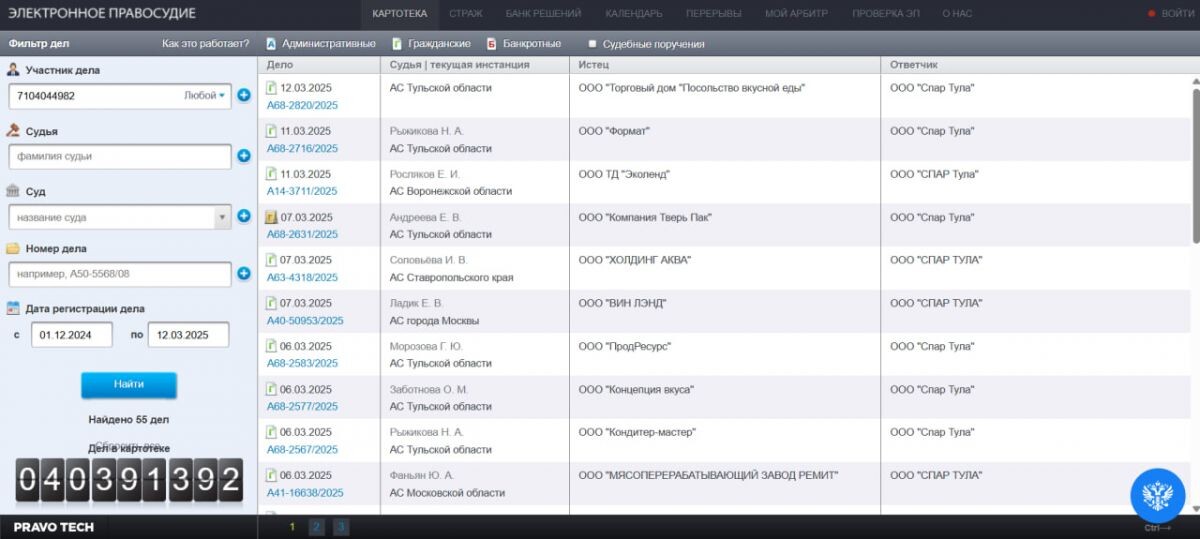Screen dimensions: 1200x539
Task: Click Ответчик column header
Action: (x=914, y=64)
